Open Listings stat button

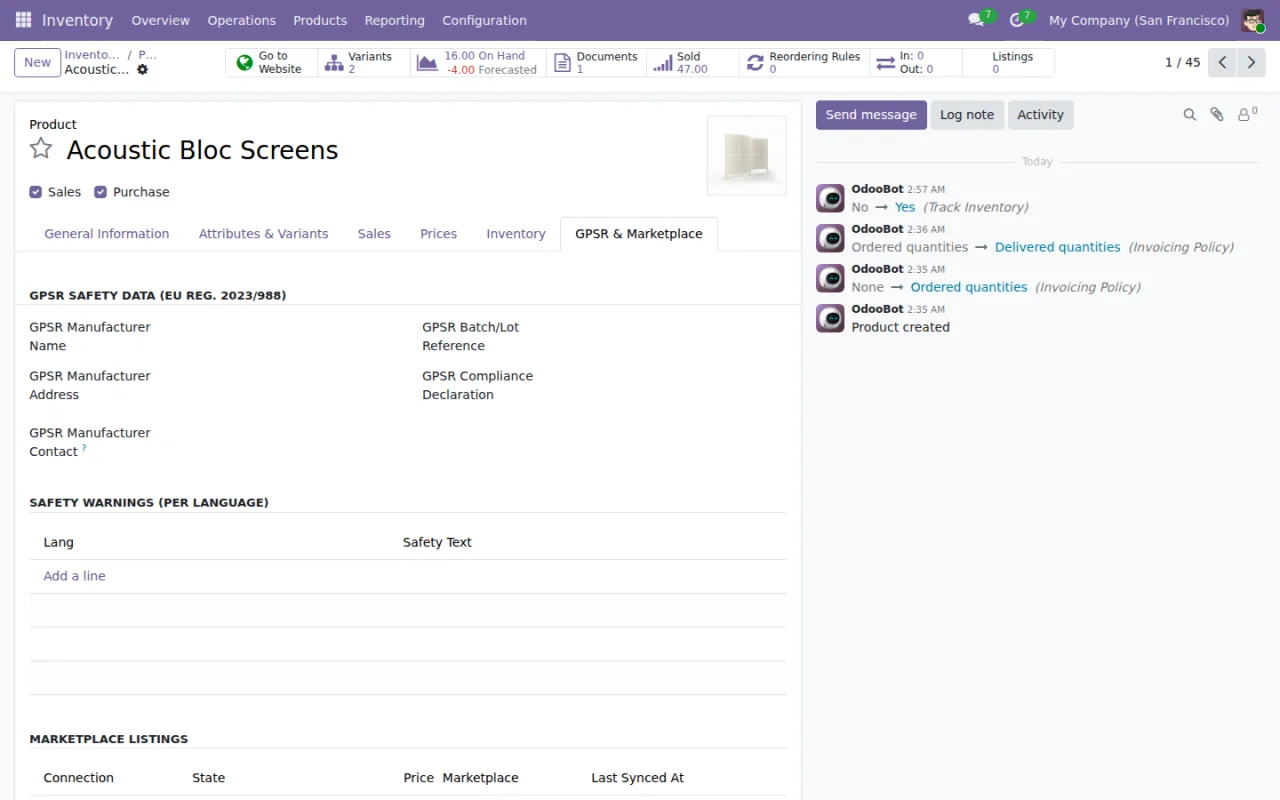(1008, 63)
